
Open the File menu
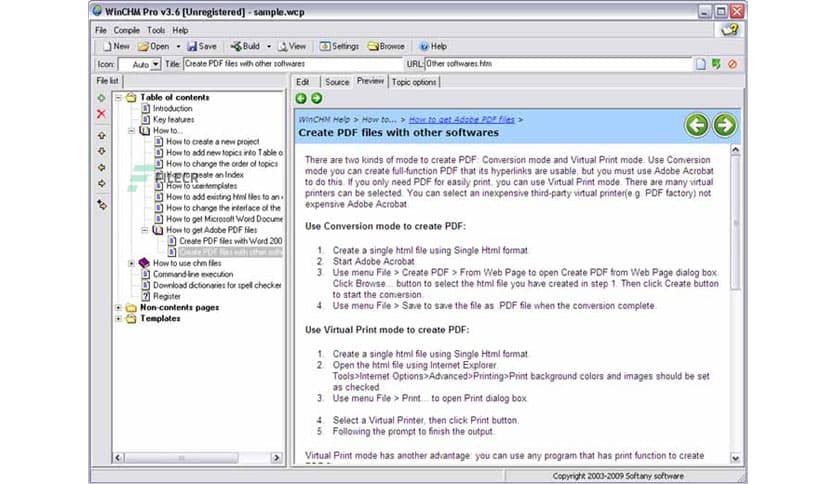[x=101, y=30]
